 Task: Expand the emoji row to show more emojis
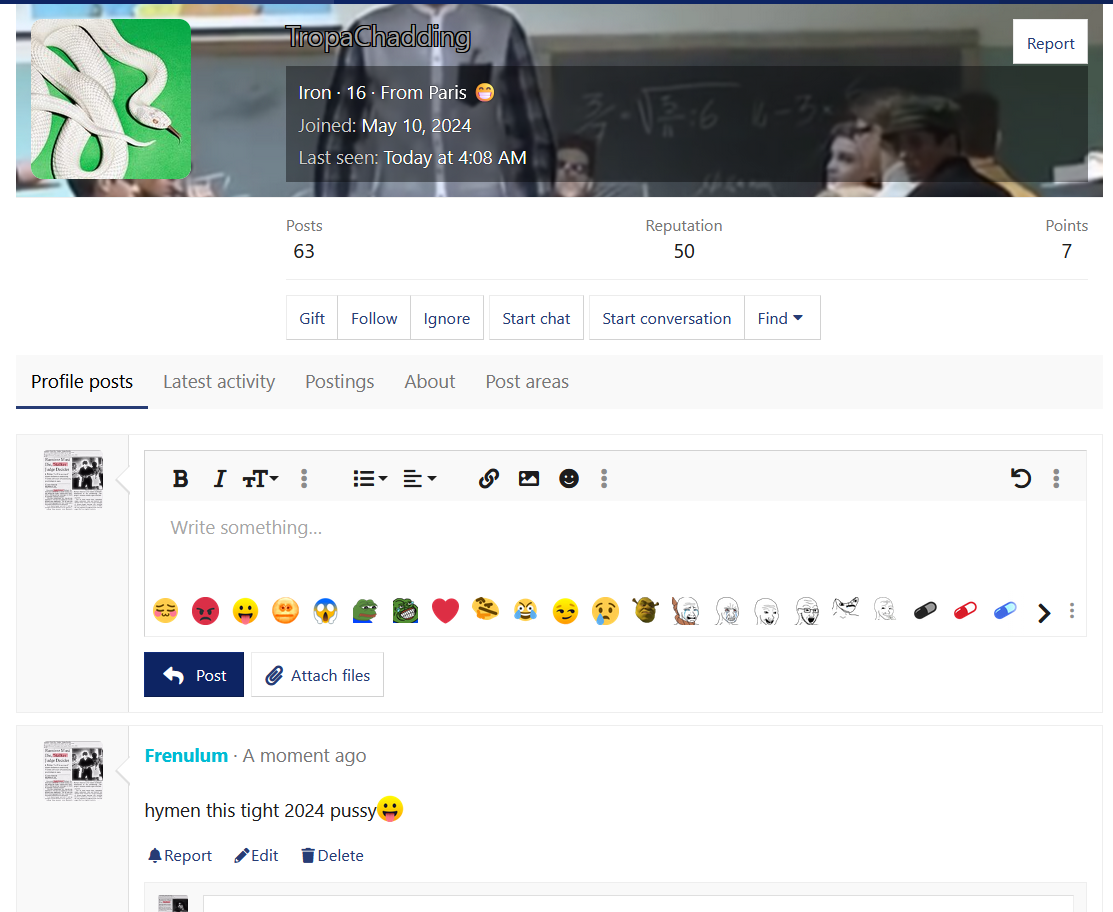click(1043, 611)
